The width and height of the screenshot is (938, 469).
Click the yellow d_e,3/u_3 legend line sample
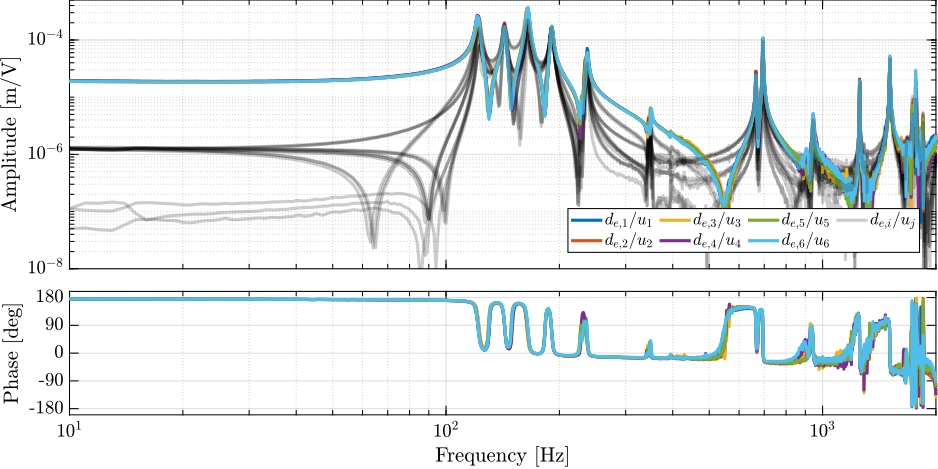[x=677, y=220]
